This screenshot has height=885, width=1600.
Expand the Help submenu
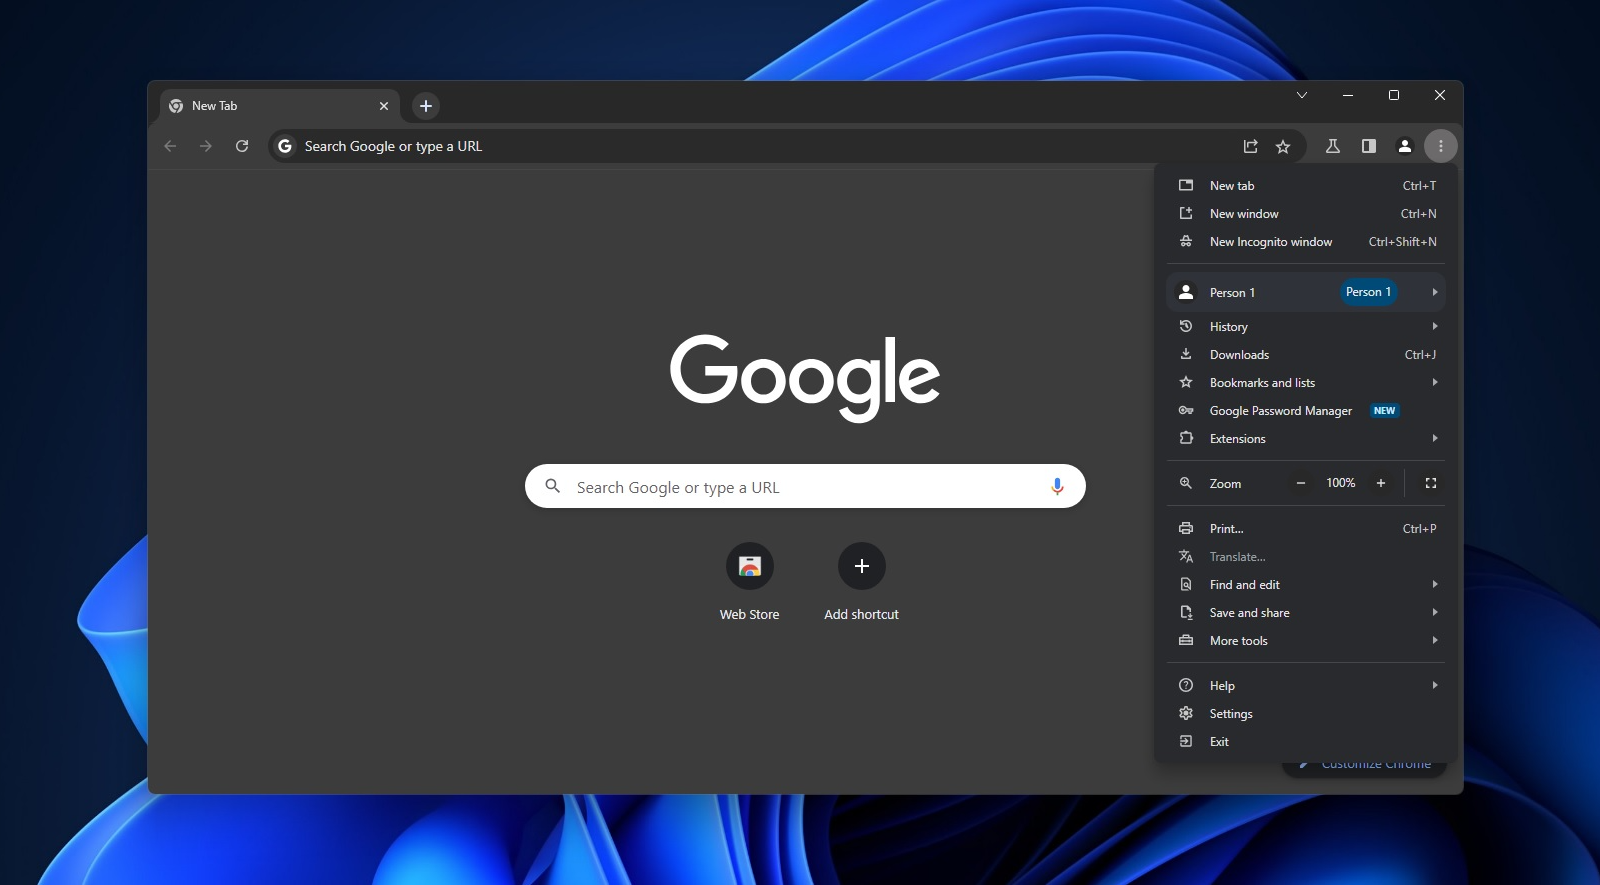click(x=1306, y=686)
